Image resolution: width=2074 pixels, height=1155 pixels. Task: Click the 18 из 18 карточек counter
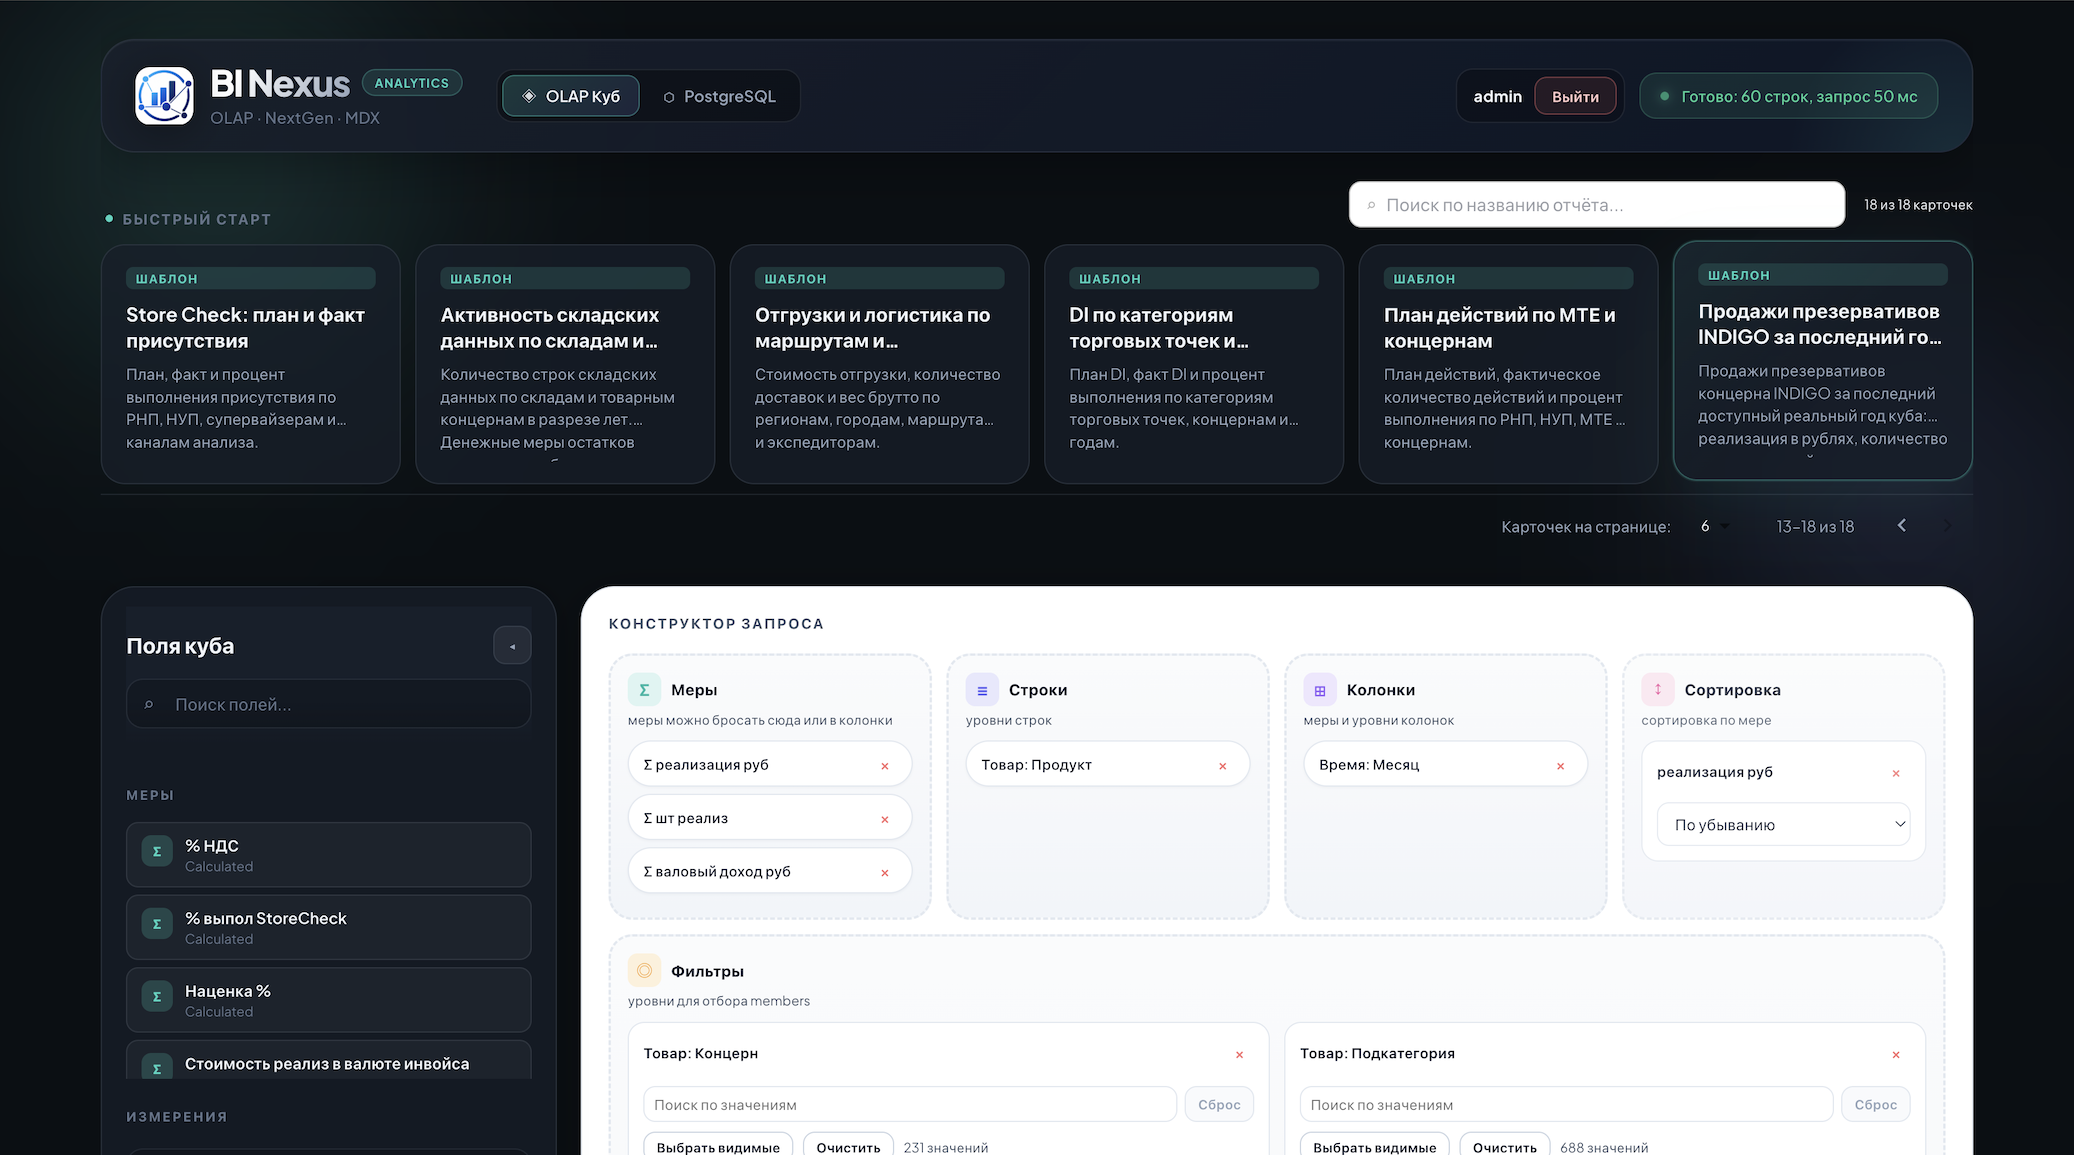(x=1918, y=205)
